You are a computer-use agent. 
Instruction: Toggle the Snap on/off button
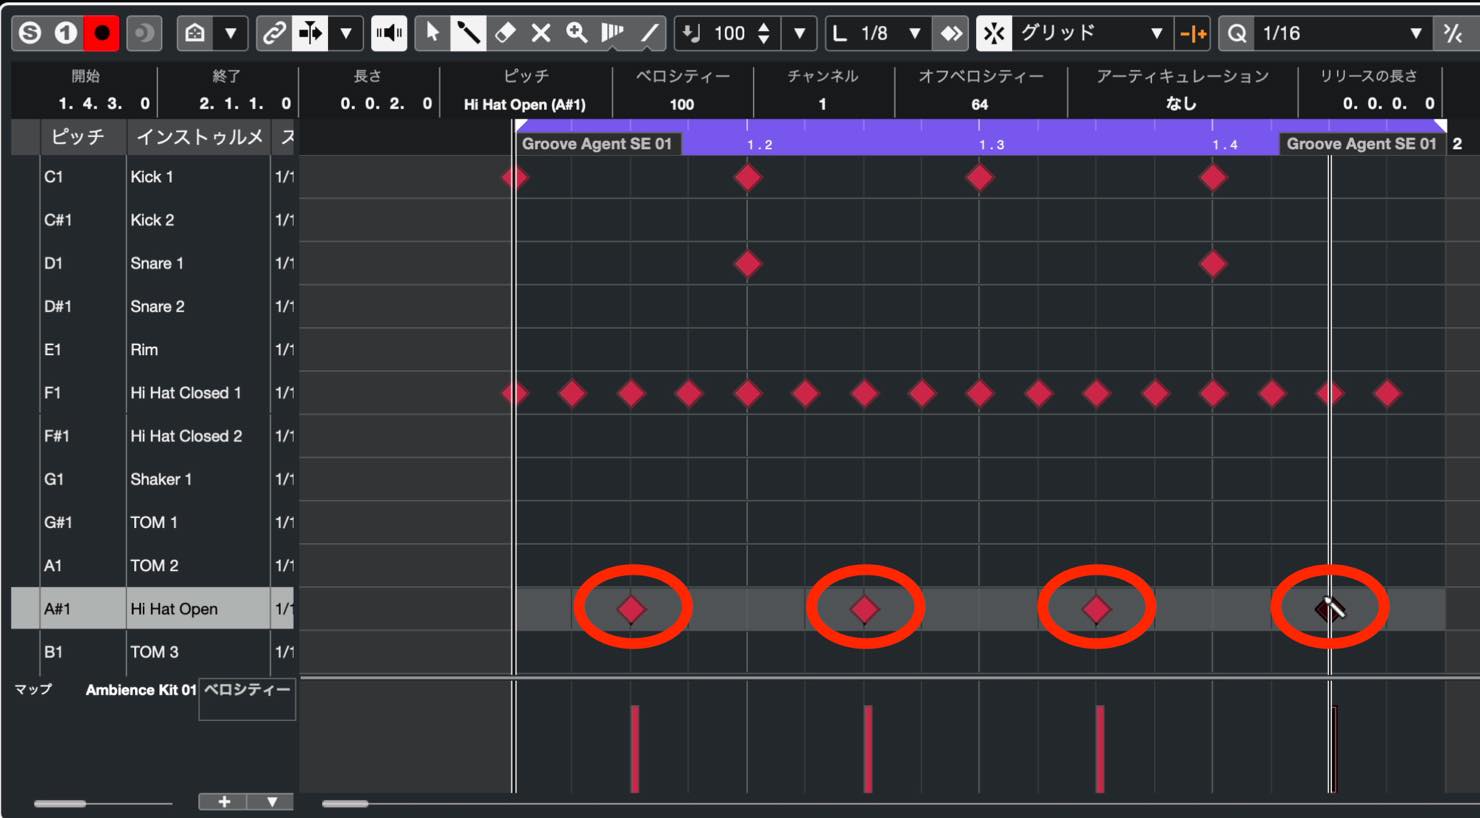coord(994,33)
